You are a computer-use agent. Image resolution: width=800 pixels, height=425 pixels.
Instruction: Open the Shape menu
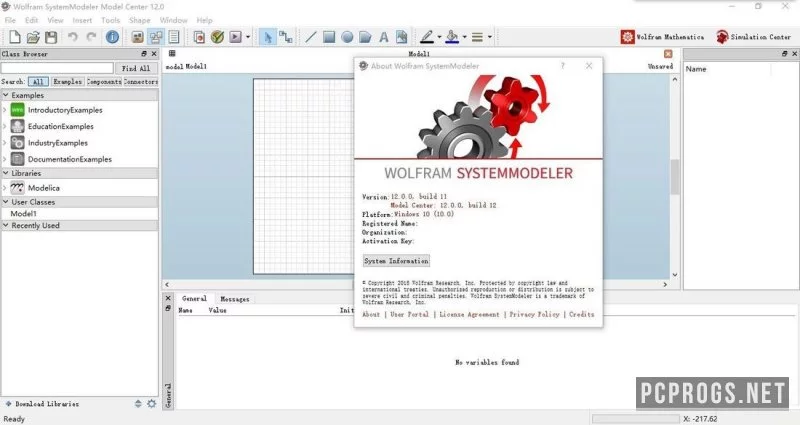pyautogui.click(x=139, y=20)
